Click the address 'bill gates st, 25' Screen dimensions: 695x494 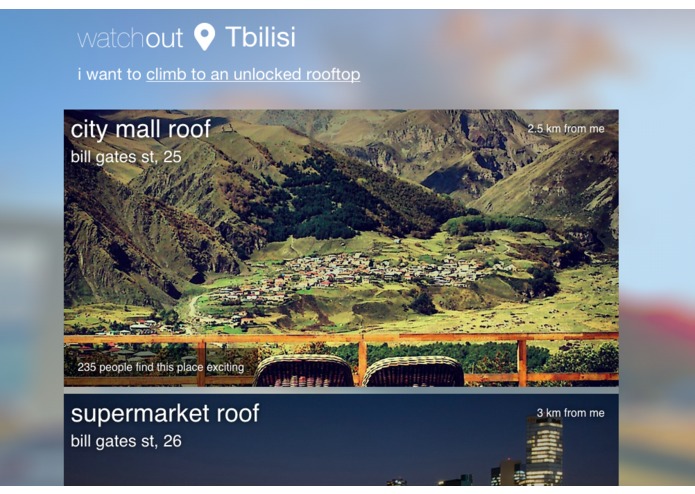pyautogui.click(x=126, y=157)
